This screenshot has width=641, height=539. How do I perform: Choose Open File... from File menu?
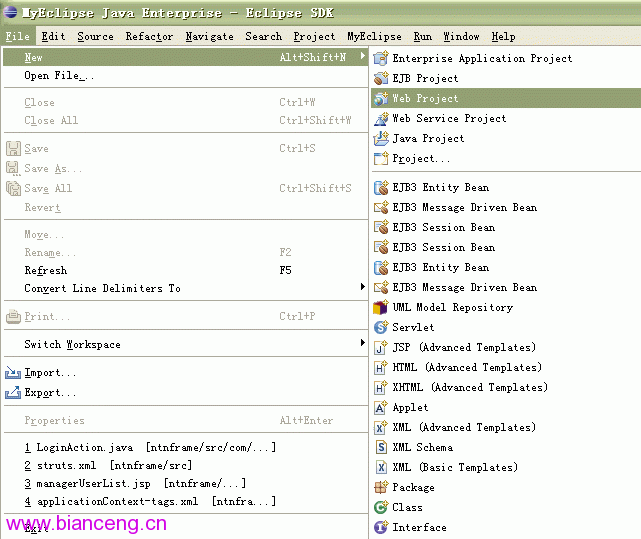[186, 76]
